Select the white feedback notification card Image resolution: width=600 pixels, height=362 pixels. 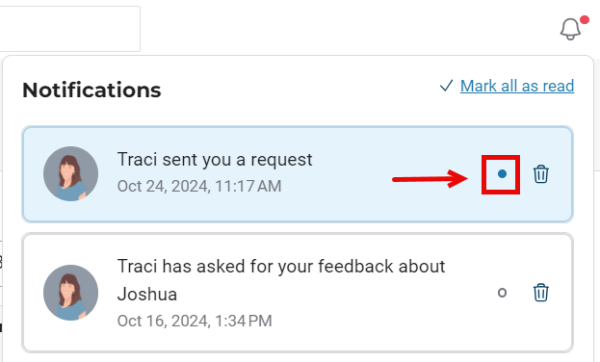(x=297, y=293)
